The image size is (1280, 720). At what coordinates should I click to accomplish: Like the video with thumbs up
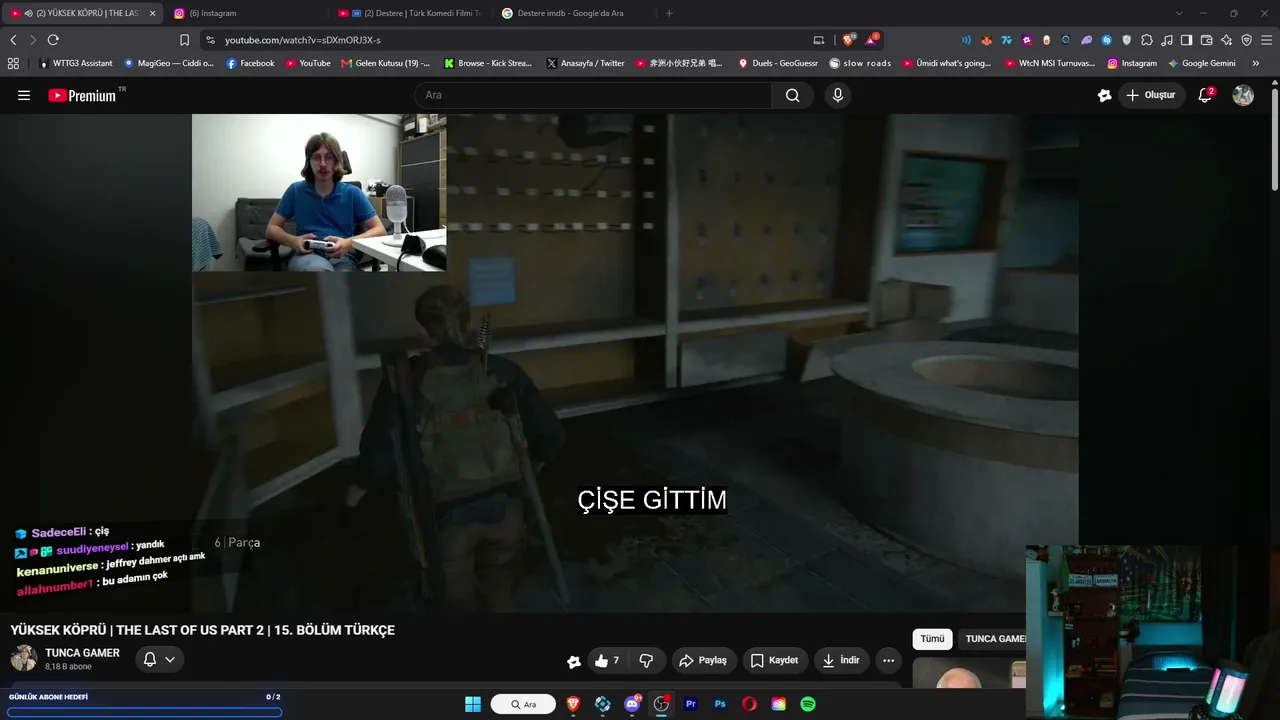pyautogui.click(x=607, y=660)
